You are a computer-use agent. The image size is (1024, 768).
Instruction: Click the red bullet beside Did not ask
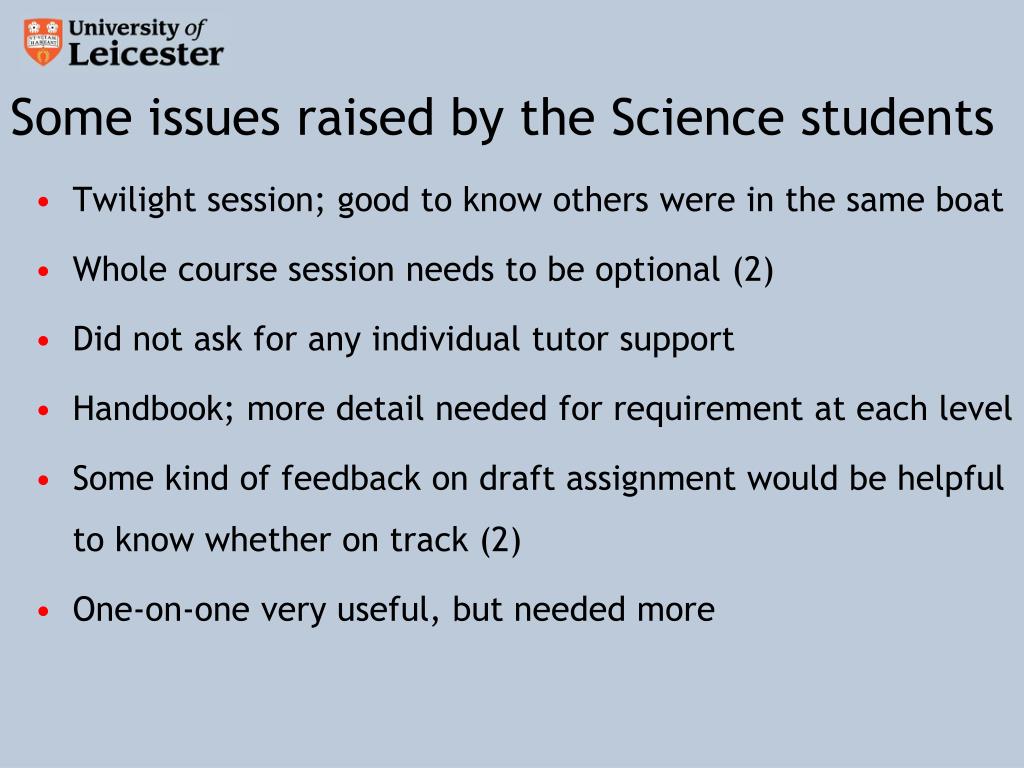pos(44,340)
